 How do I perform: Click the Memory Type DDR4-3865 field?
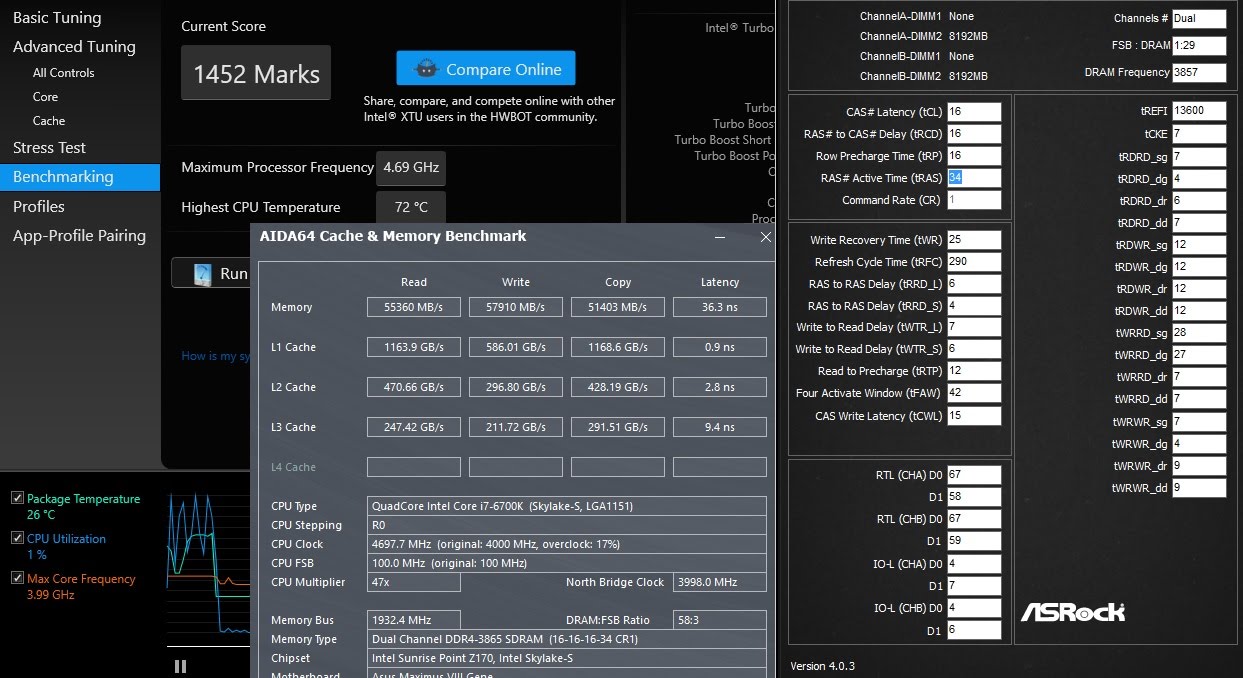click(567, 639)
